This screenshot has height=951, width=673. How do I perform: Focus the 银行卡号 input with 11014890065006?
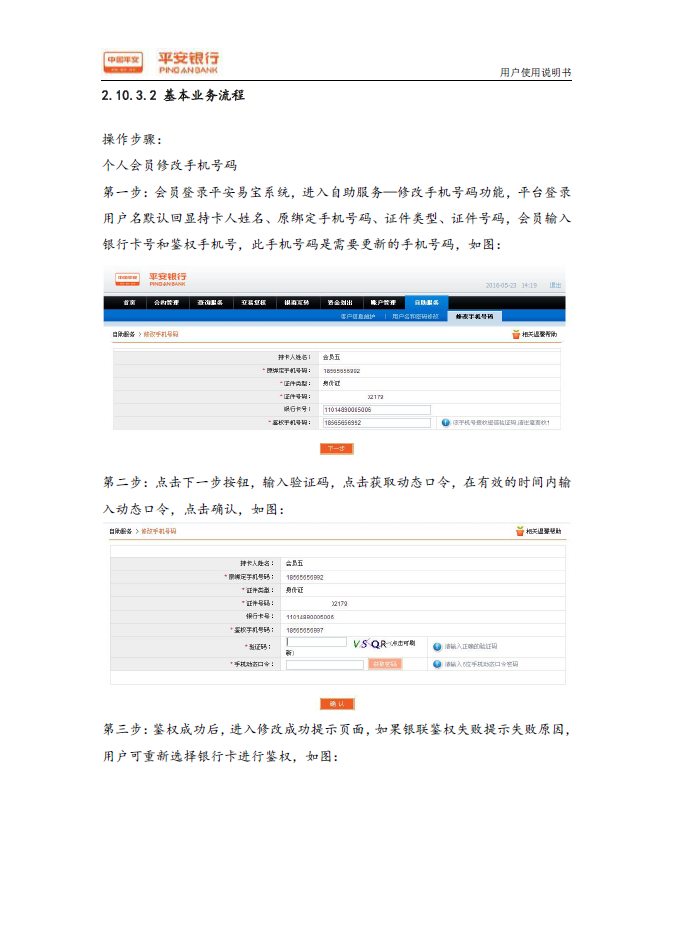(377, 410)
